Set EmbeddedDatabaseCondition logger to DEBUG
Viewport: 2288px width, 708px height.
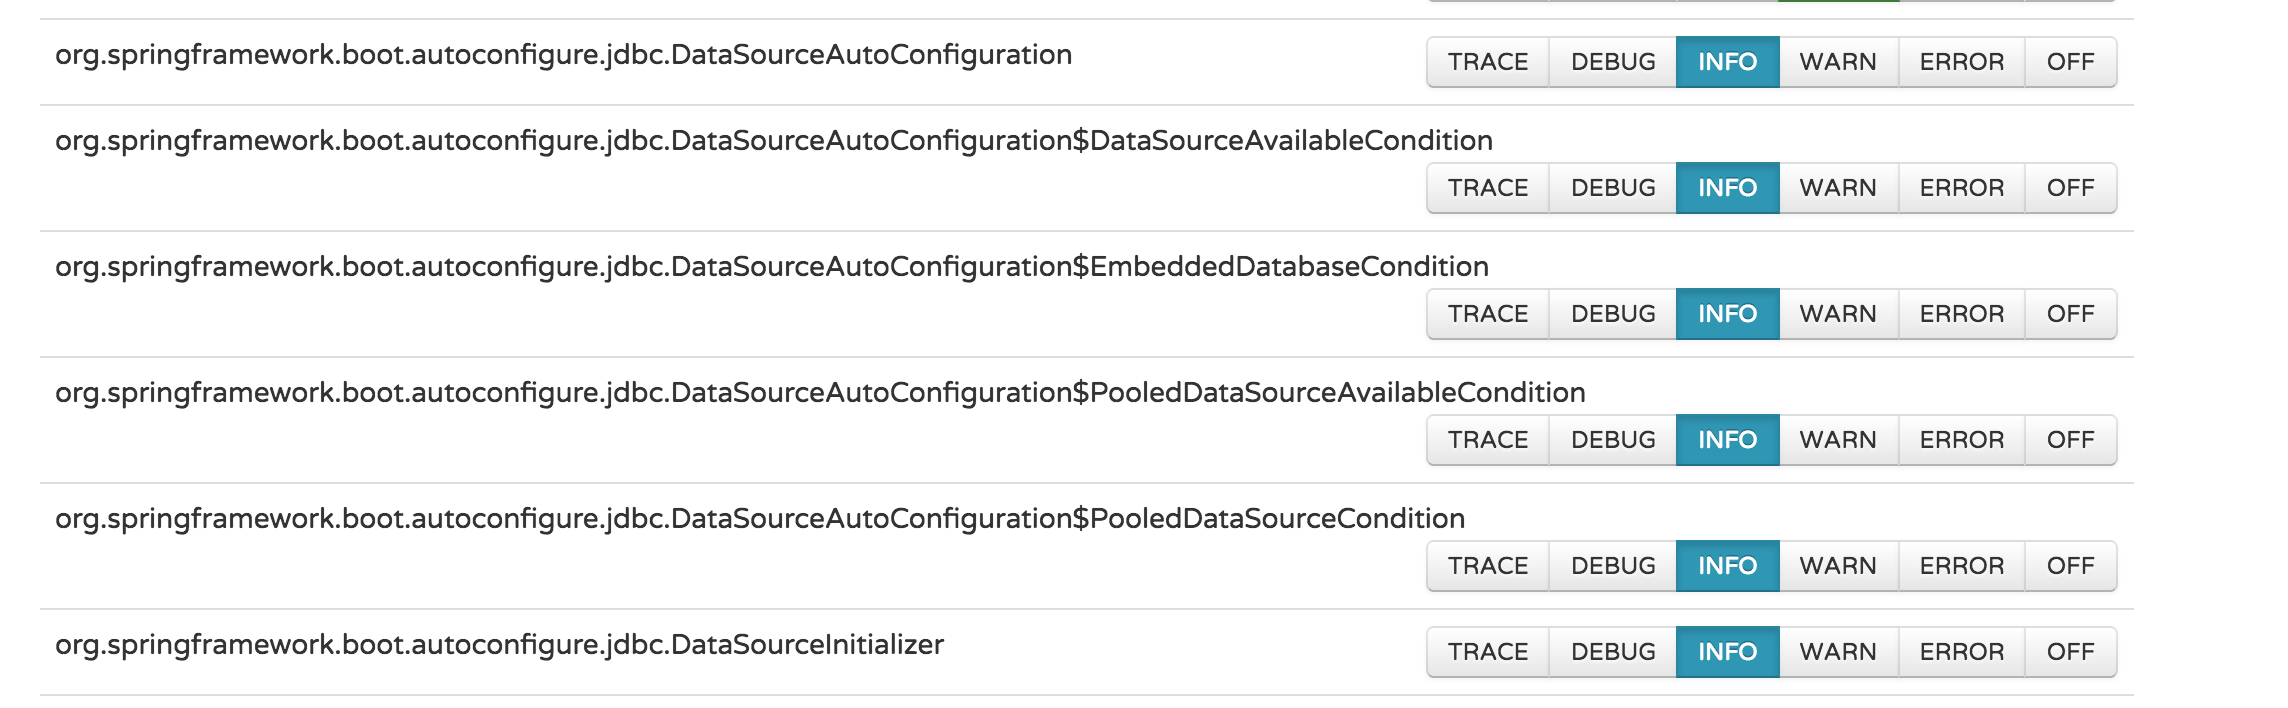[x=1613, y=314]
